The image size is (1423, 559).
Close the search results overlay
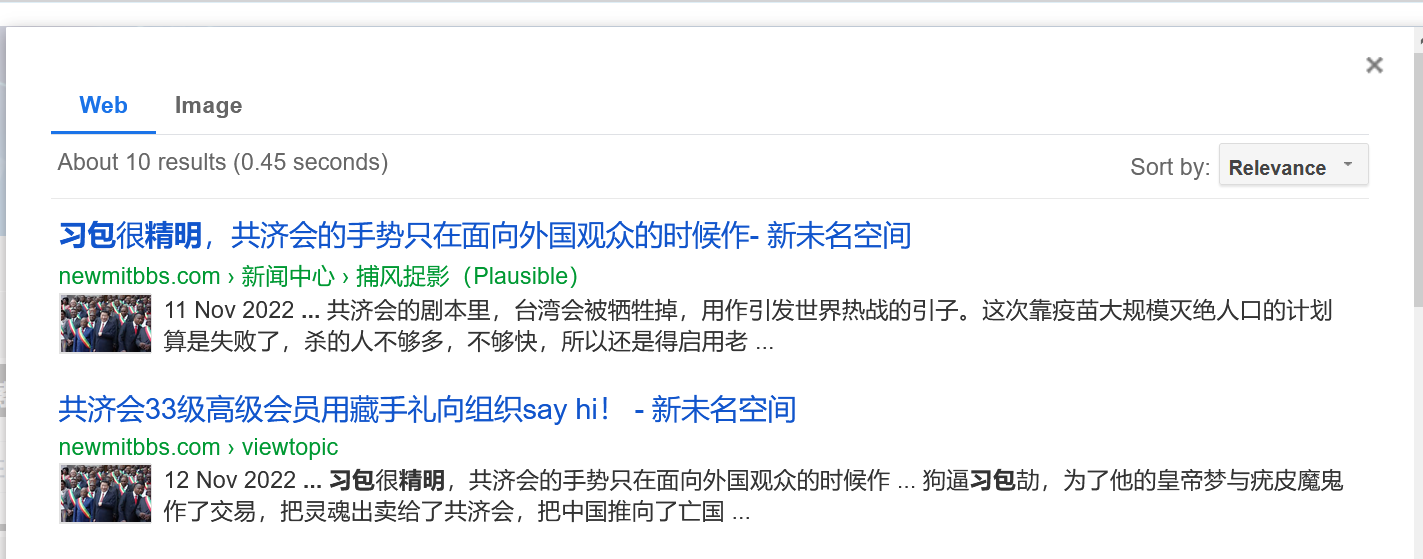coord(1374,65)
